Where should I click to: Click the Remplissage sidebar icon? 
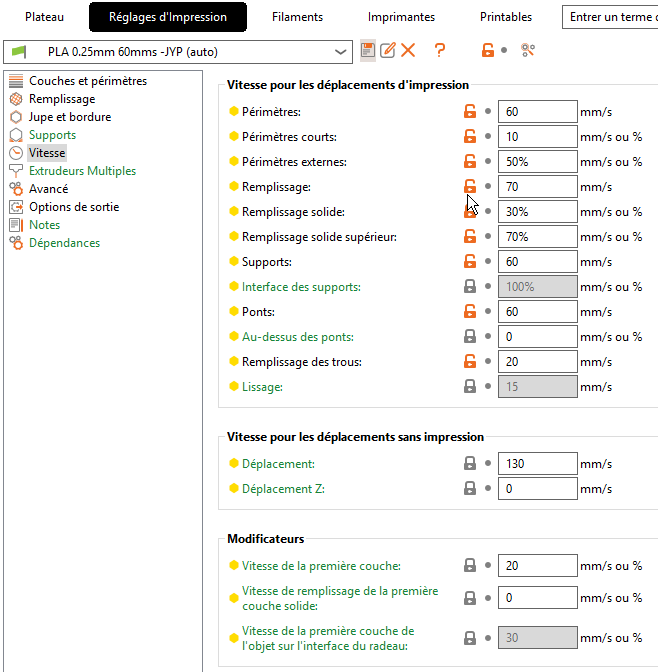click(16, 99)
